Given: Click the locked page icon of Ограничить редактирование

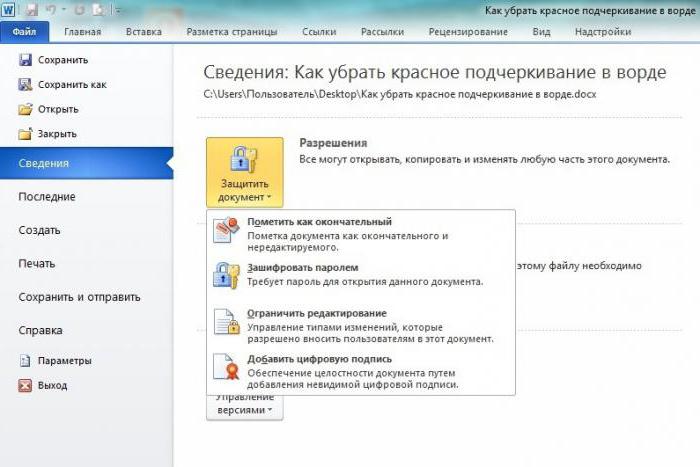Looking at the screenshot, I should (x=226, y=321).
